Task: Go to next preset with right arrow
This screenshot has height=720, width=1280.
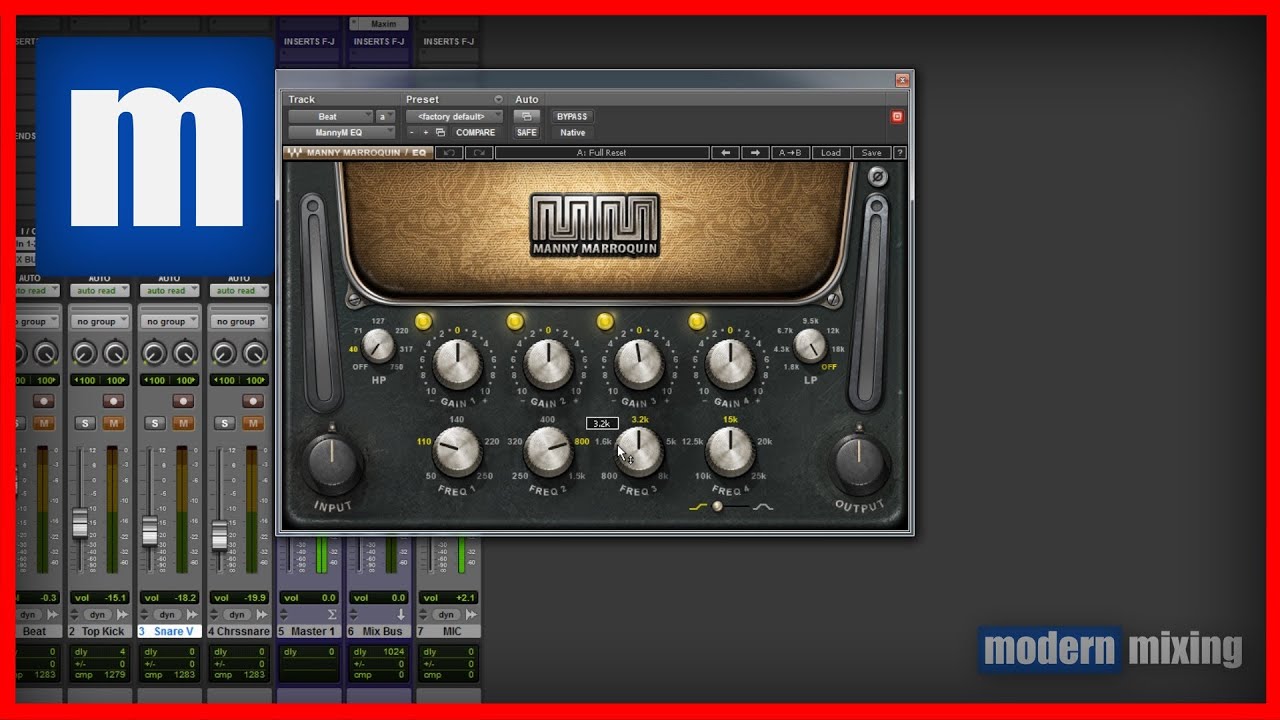Action: click(x=754, y=153)
